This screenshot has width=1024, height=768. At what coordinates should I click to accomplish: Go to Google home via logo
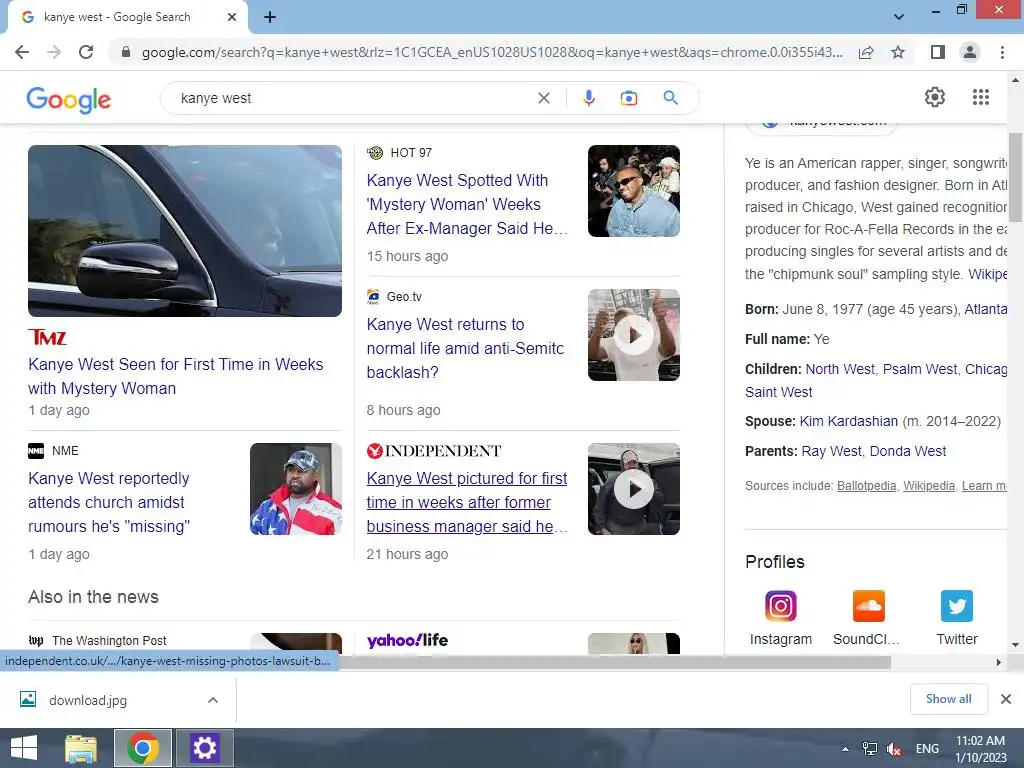pyautogui.click(x=69, y=99)
